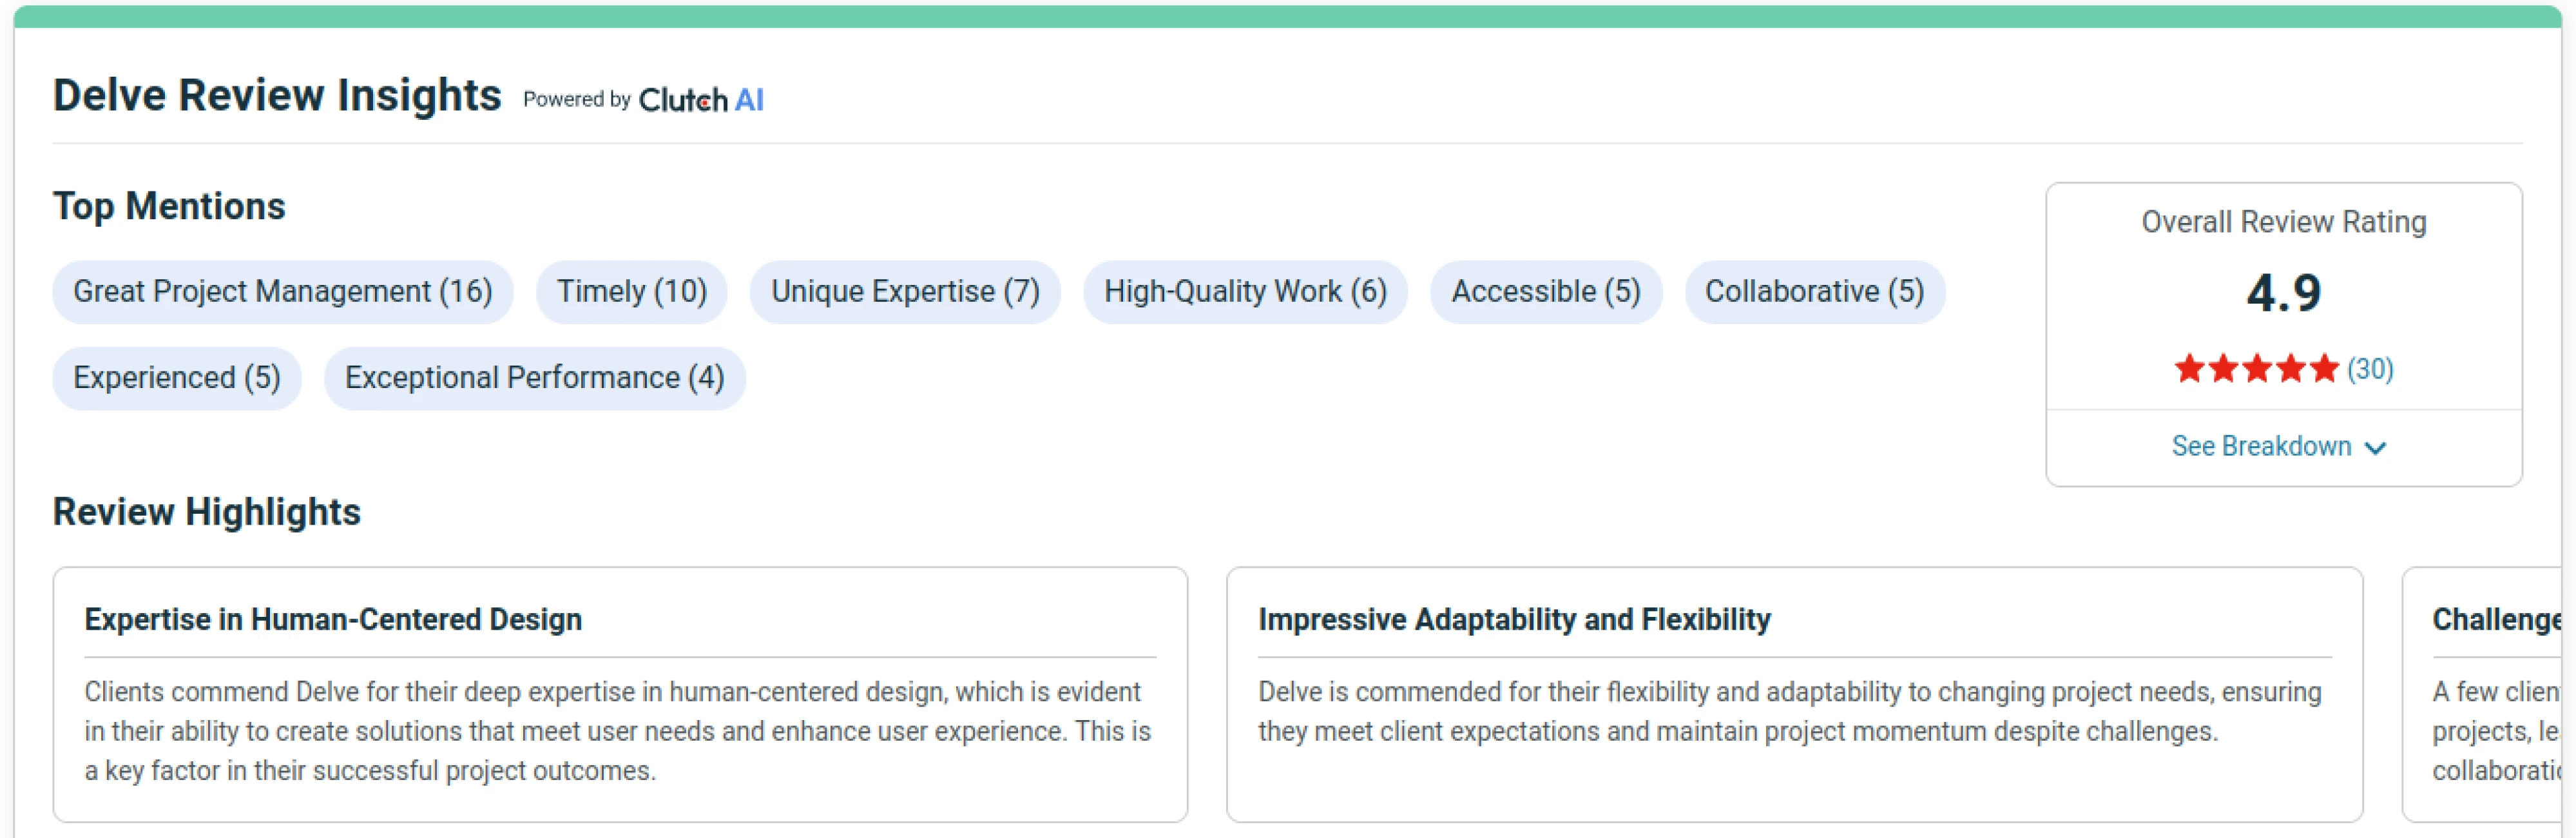
Task: Click the 4.9 overall rating score
Action: [2283, 294]
